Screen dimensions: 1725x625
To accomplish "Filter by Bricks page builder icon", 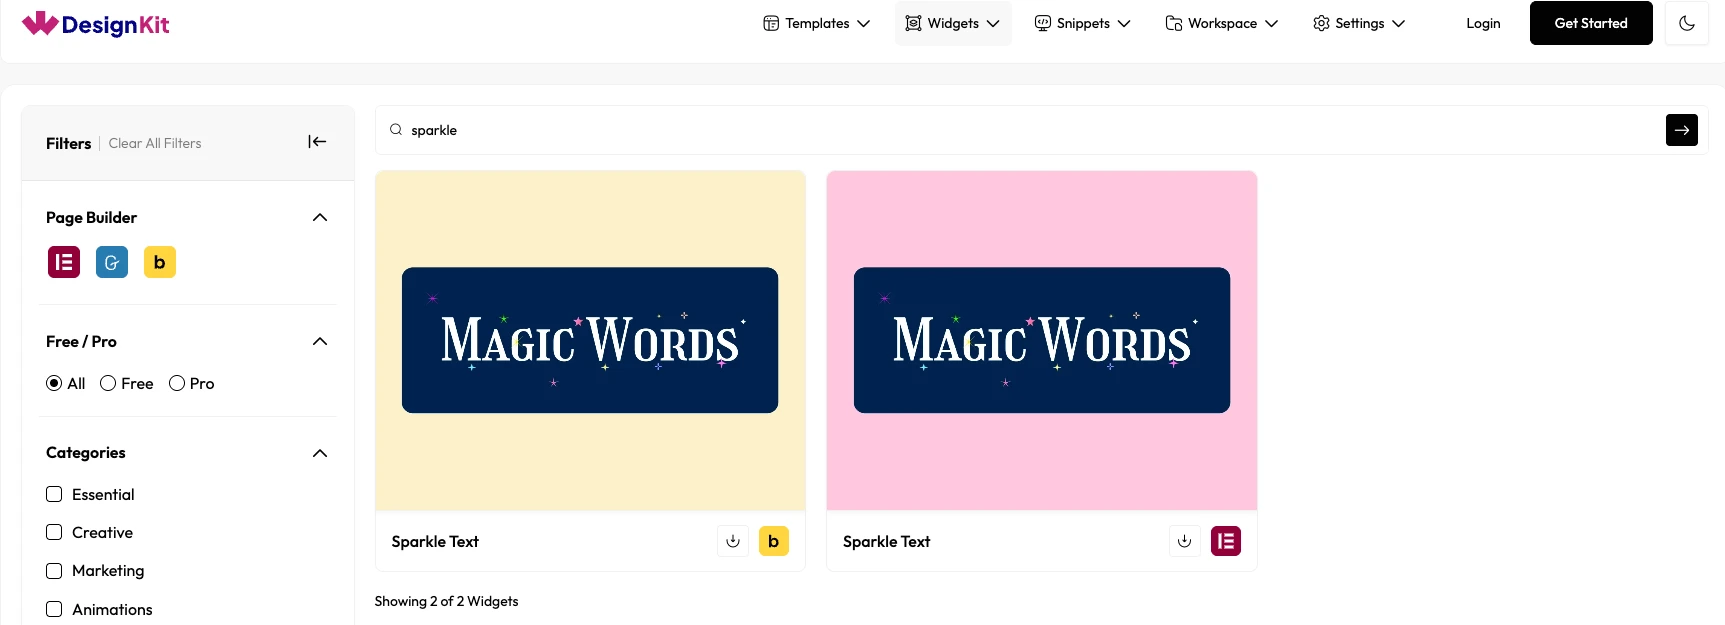I will pyautogui.click(x=160, y=262).
